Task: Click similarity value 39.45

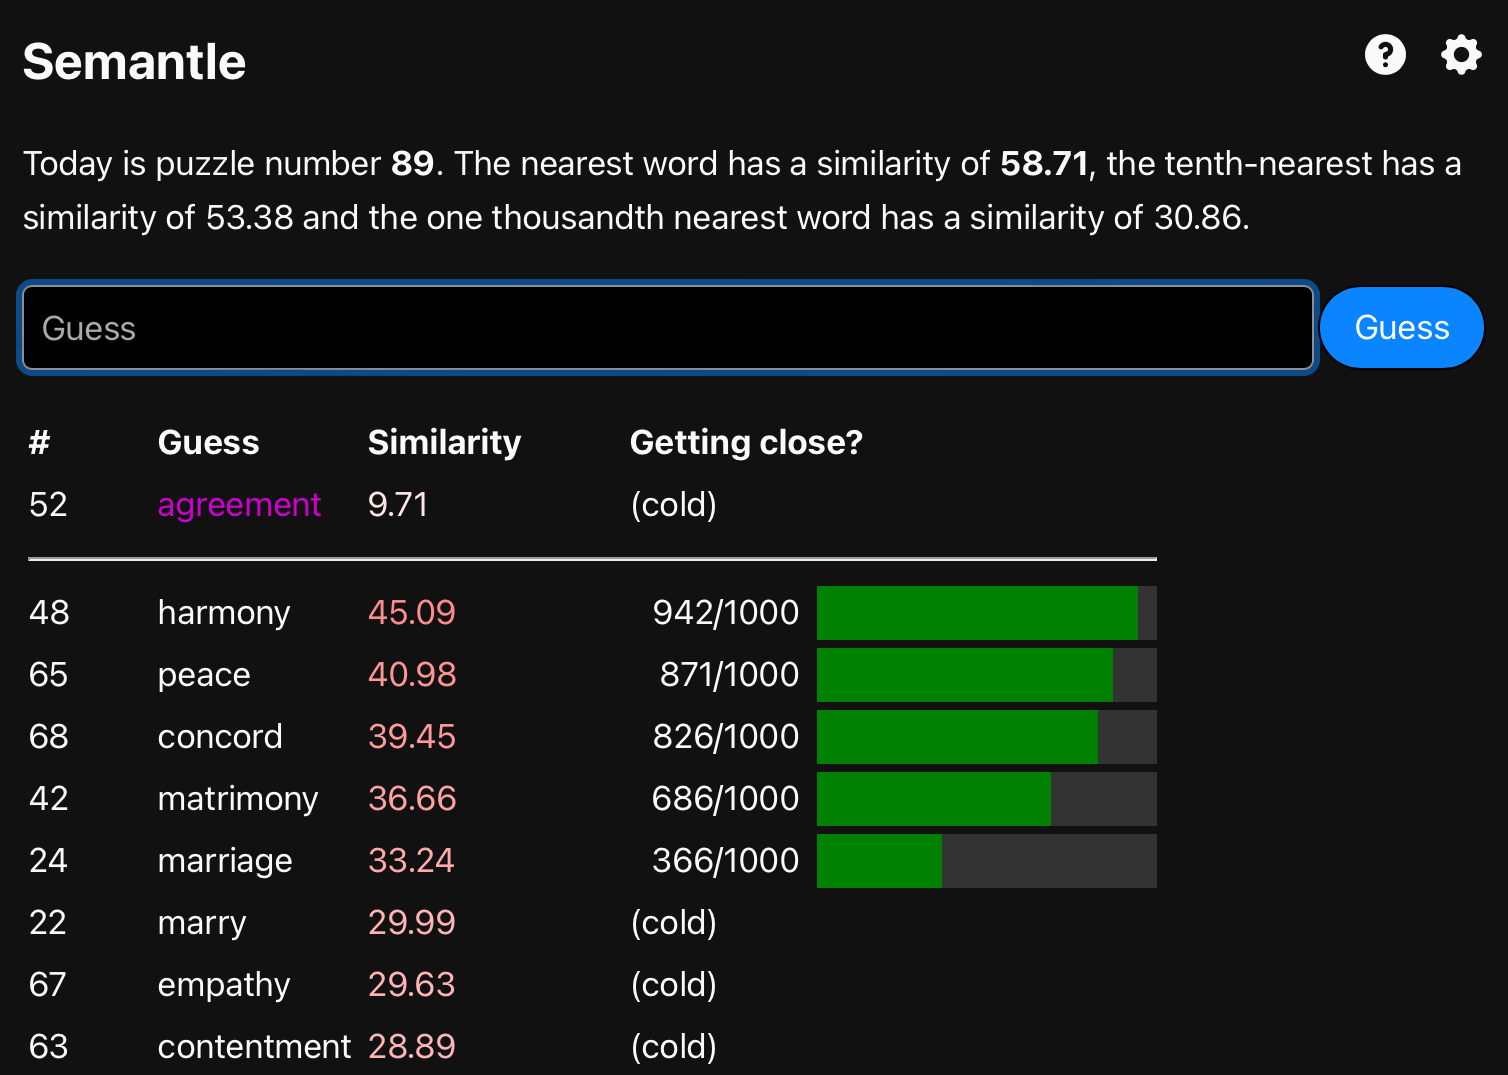Action: 411,737
